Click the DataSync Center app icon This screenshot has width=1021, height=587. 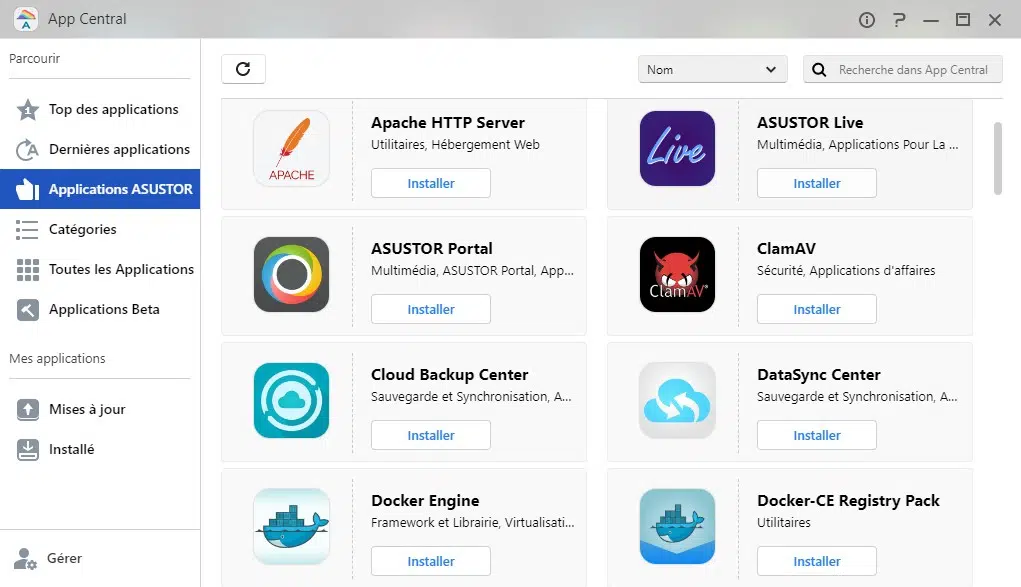(677, 400)
